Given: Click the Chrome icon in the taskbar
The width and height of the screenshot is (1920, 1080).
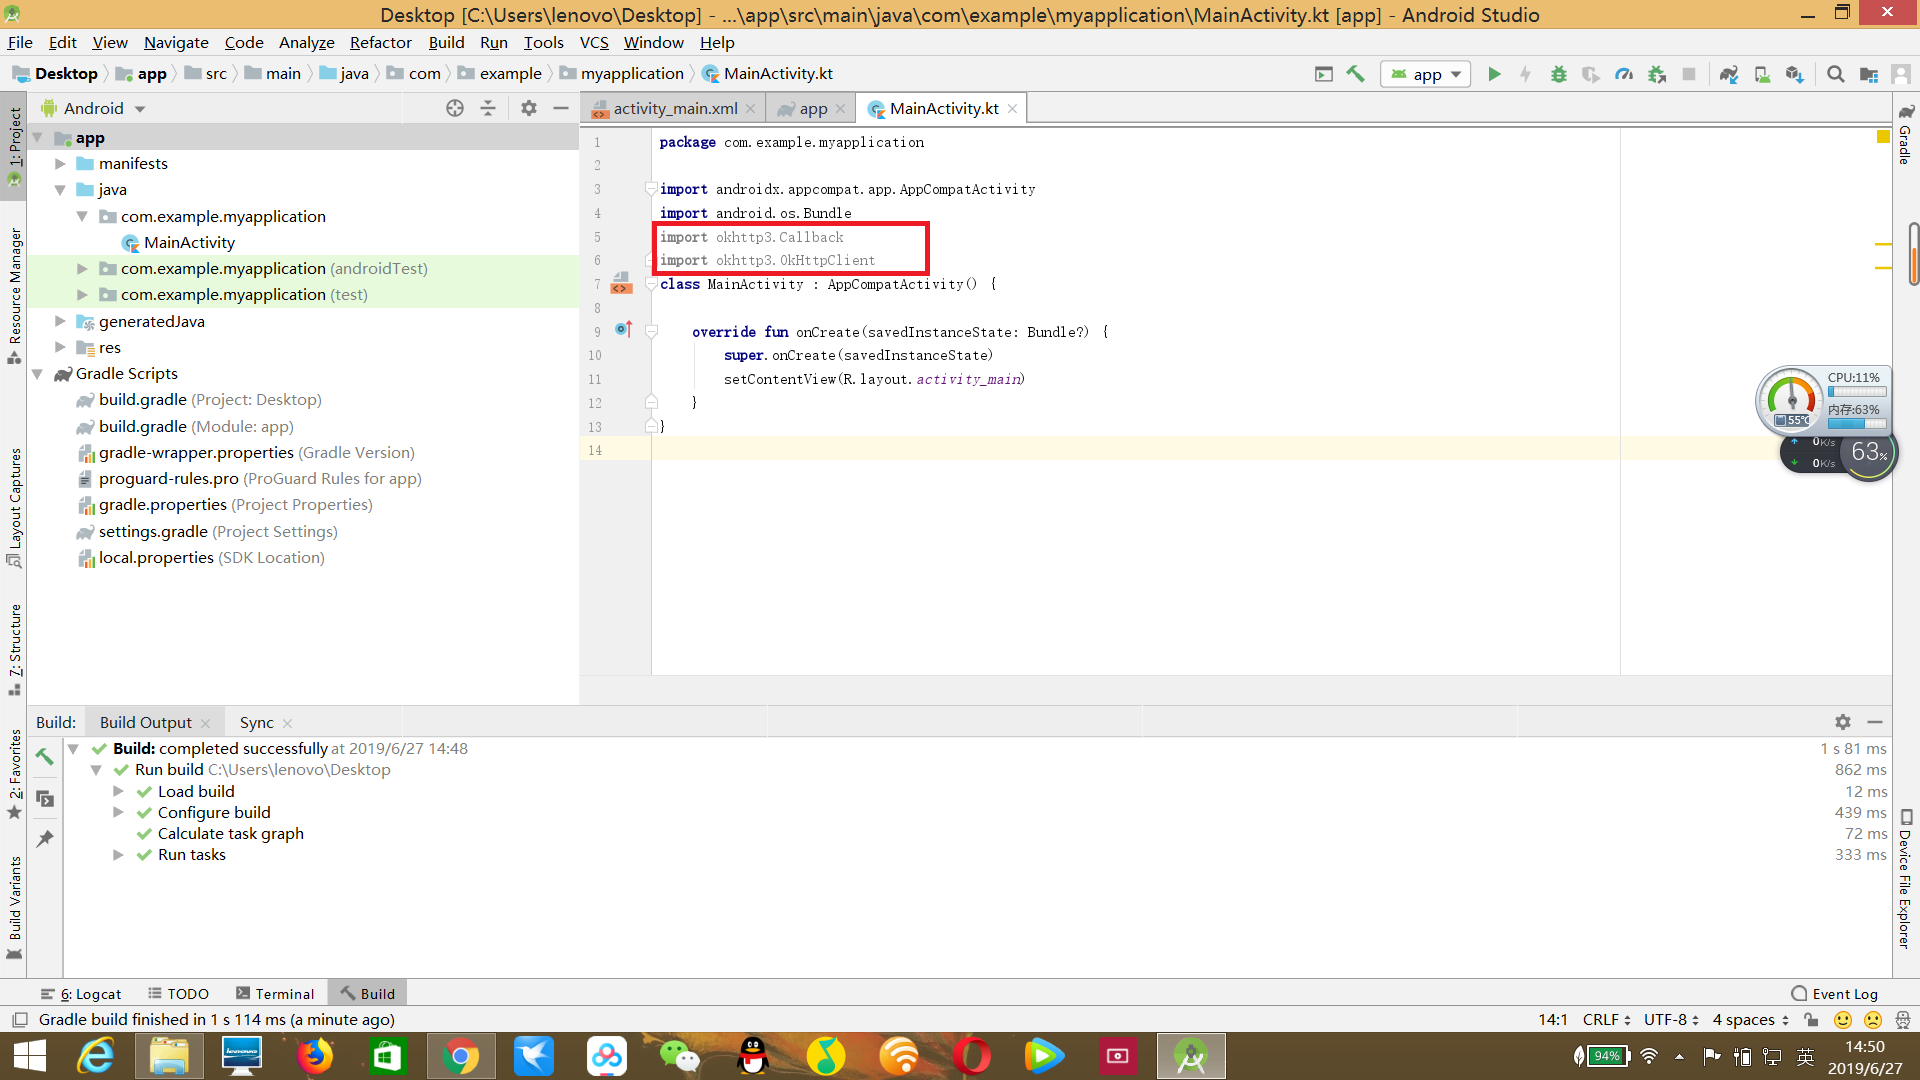Looking at the screenshot, I should point(461,1056).
